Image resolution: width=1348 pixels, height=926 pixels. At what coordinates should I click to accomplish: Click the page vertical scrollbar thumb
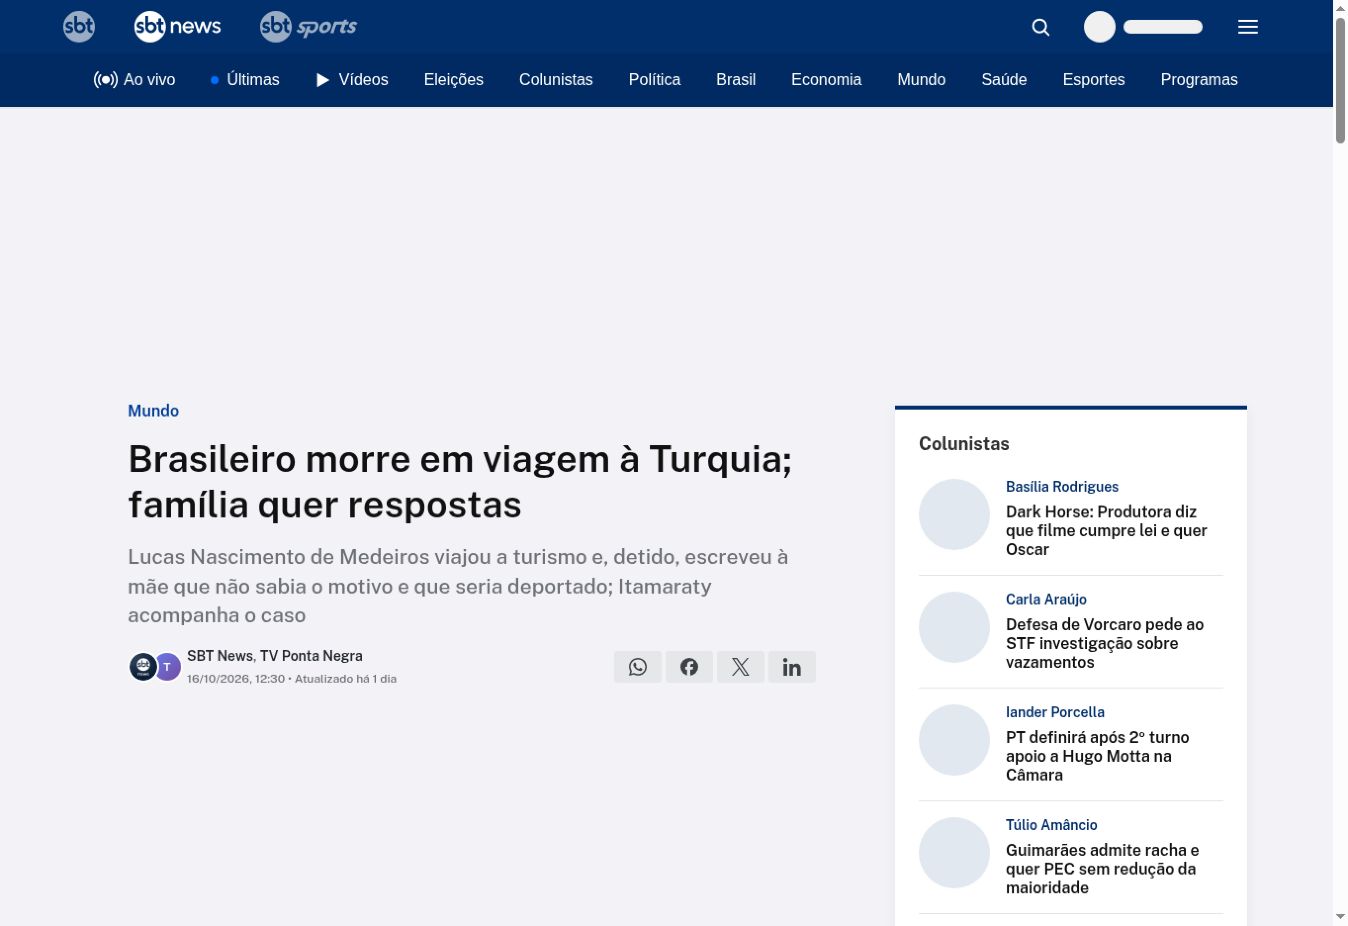click(x=1340, y=80)
